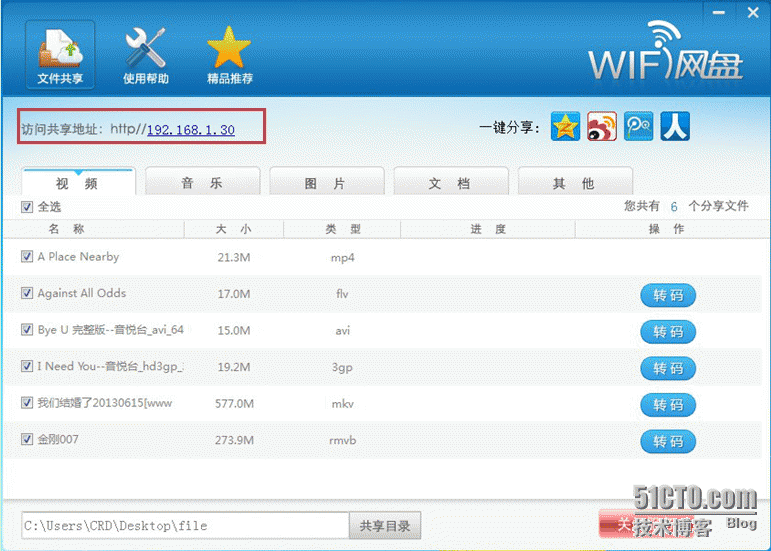Switch to the 图片 tab
771x551 pixels.
[326, 182]
